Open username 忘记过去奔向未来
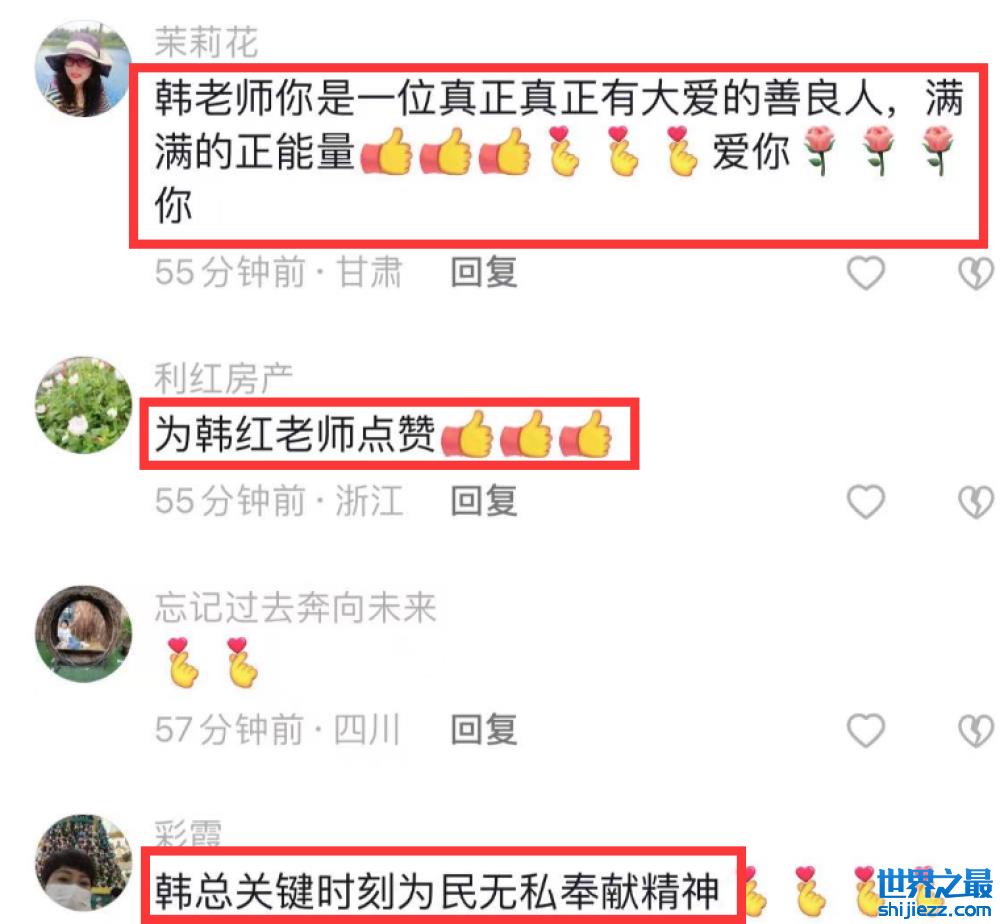The width and height of the screenshot is (1000, 924). point(295,607)
